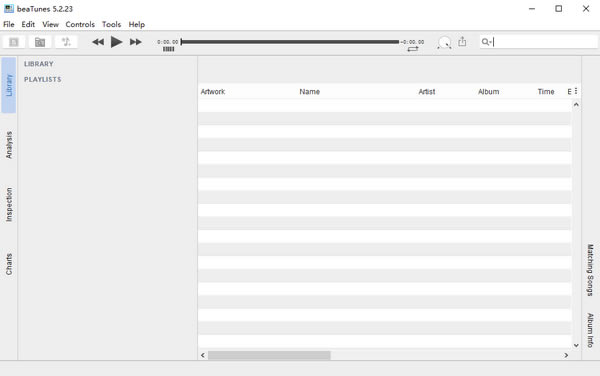
Task: Click the first toolbar button left of folder icon
Action: click(x=14, y=42)
